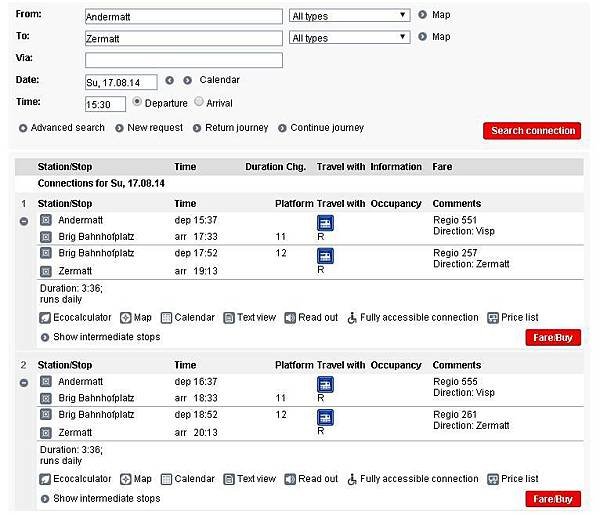
Task: Open Map for connection 2
Action: 136,479
